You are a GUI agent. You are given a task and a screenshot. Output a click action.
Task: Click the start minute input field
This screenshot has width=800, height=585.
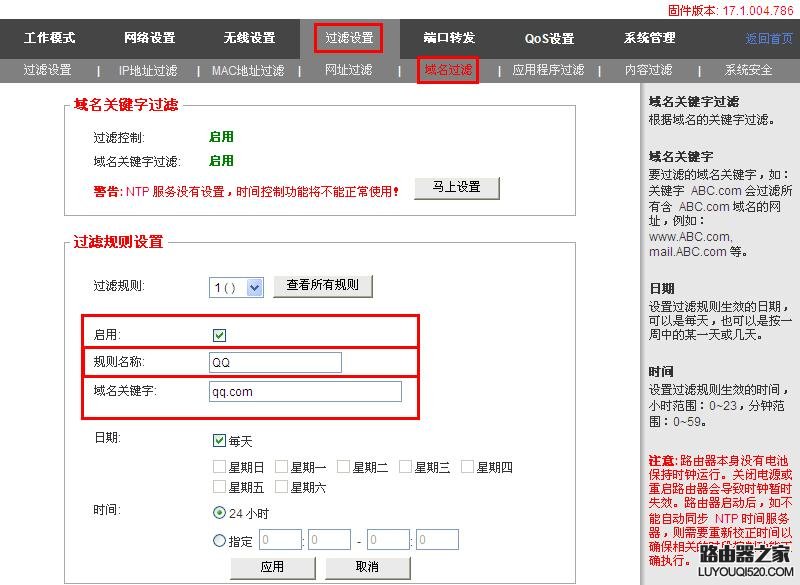tap(330, 540)
